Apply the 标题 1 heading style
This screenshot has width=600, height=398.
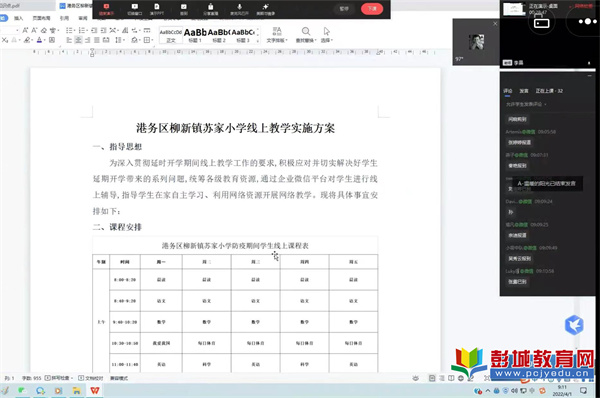pyautogui.click(x=195, y=35)
